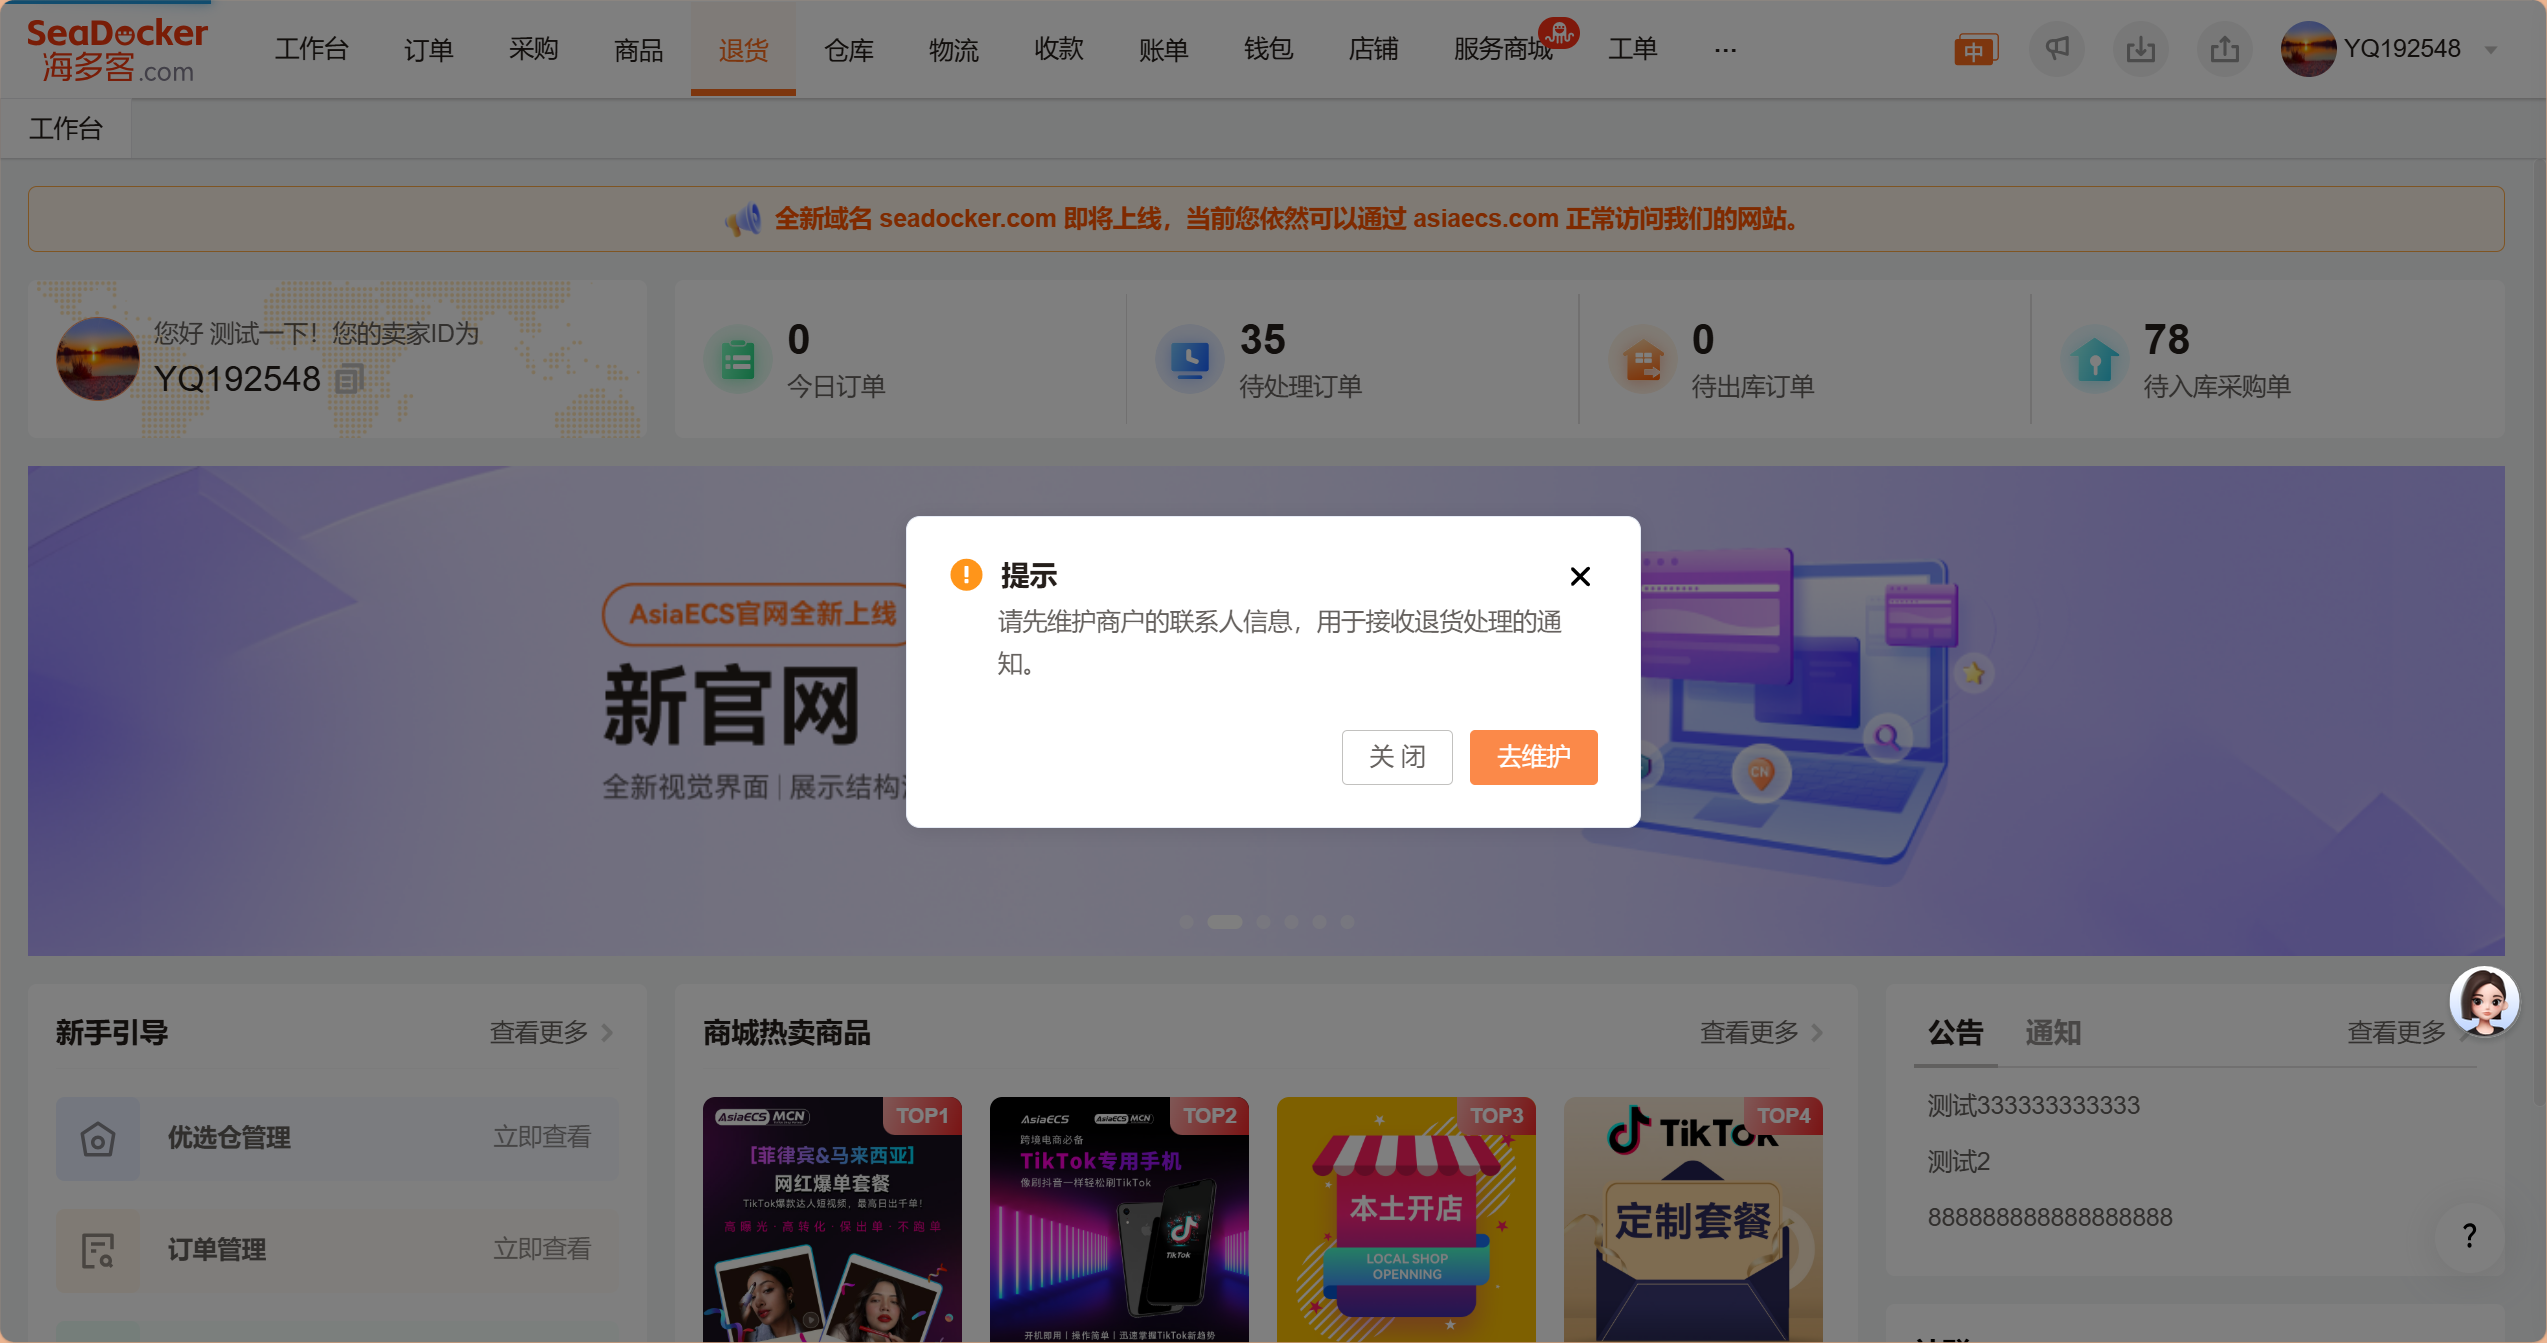Click the language switch icon in header
Image resolution: width=2547 pixels, height=1343 pixels.
click(1975, 49)
